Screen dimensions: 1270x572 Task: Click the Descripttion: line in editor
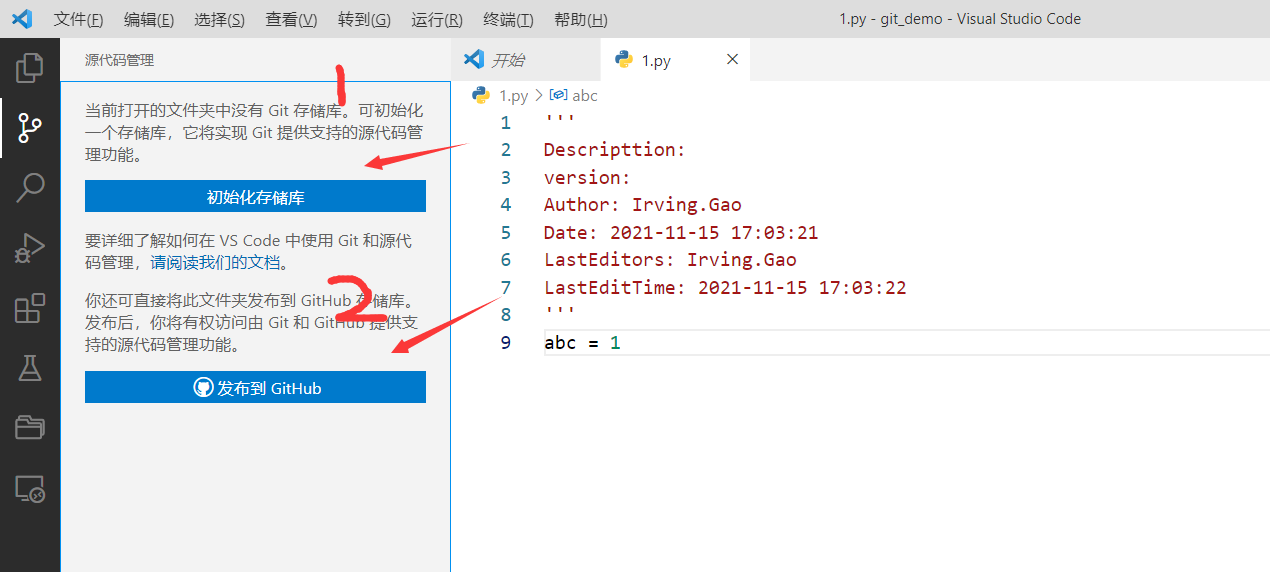point(614,150)
